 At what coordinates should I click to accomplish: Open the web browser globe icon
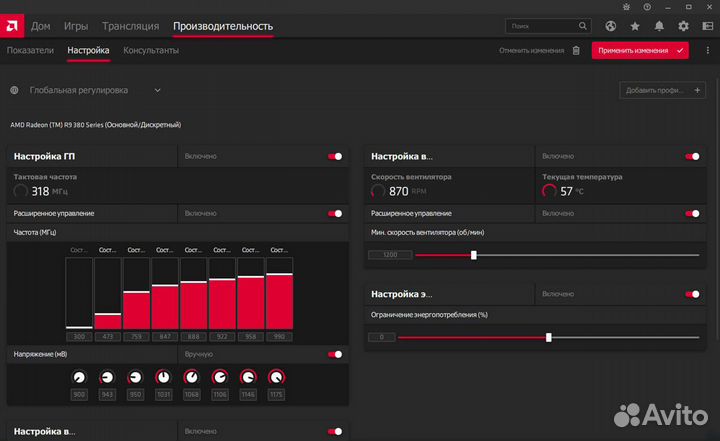click(610, 26)
